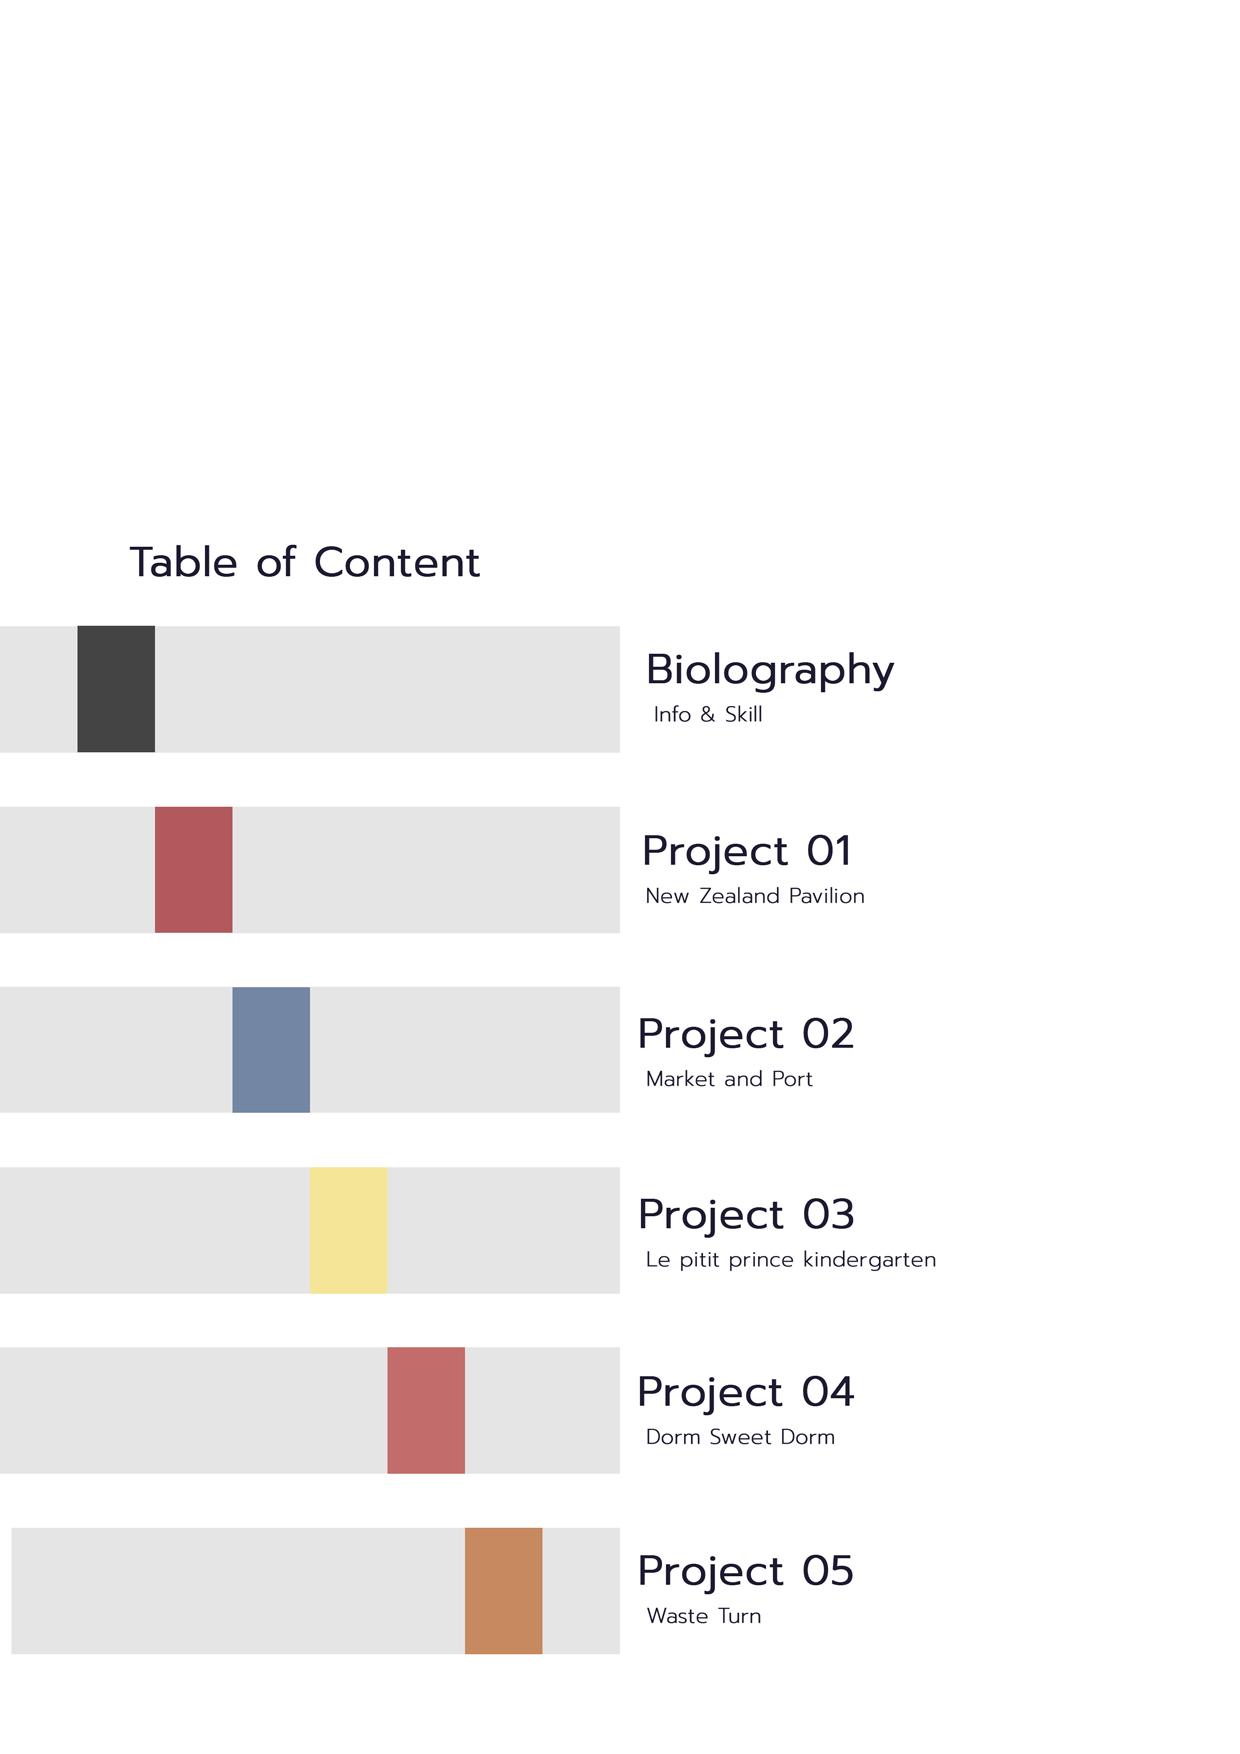The height and width of the screenshot is (1754, 1240).
Task: Open the Project 03 heading
Action: pyautogui.click(x=746, y=1215)
